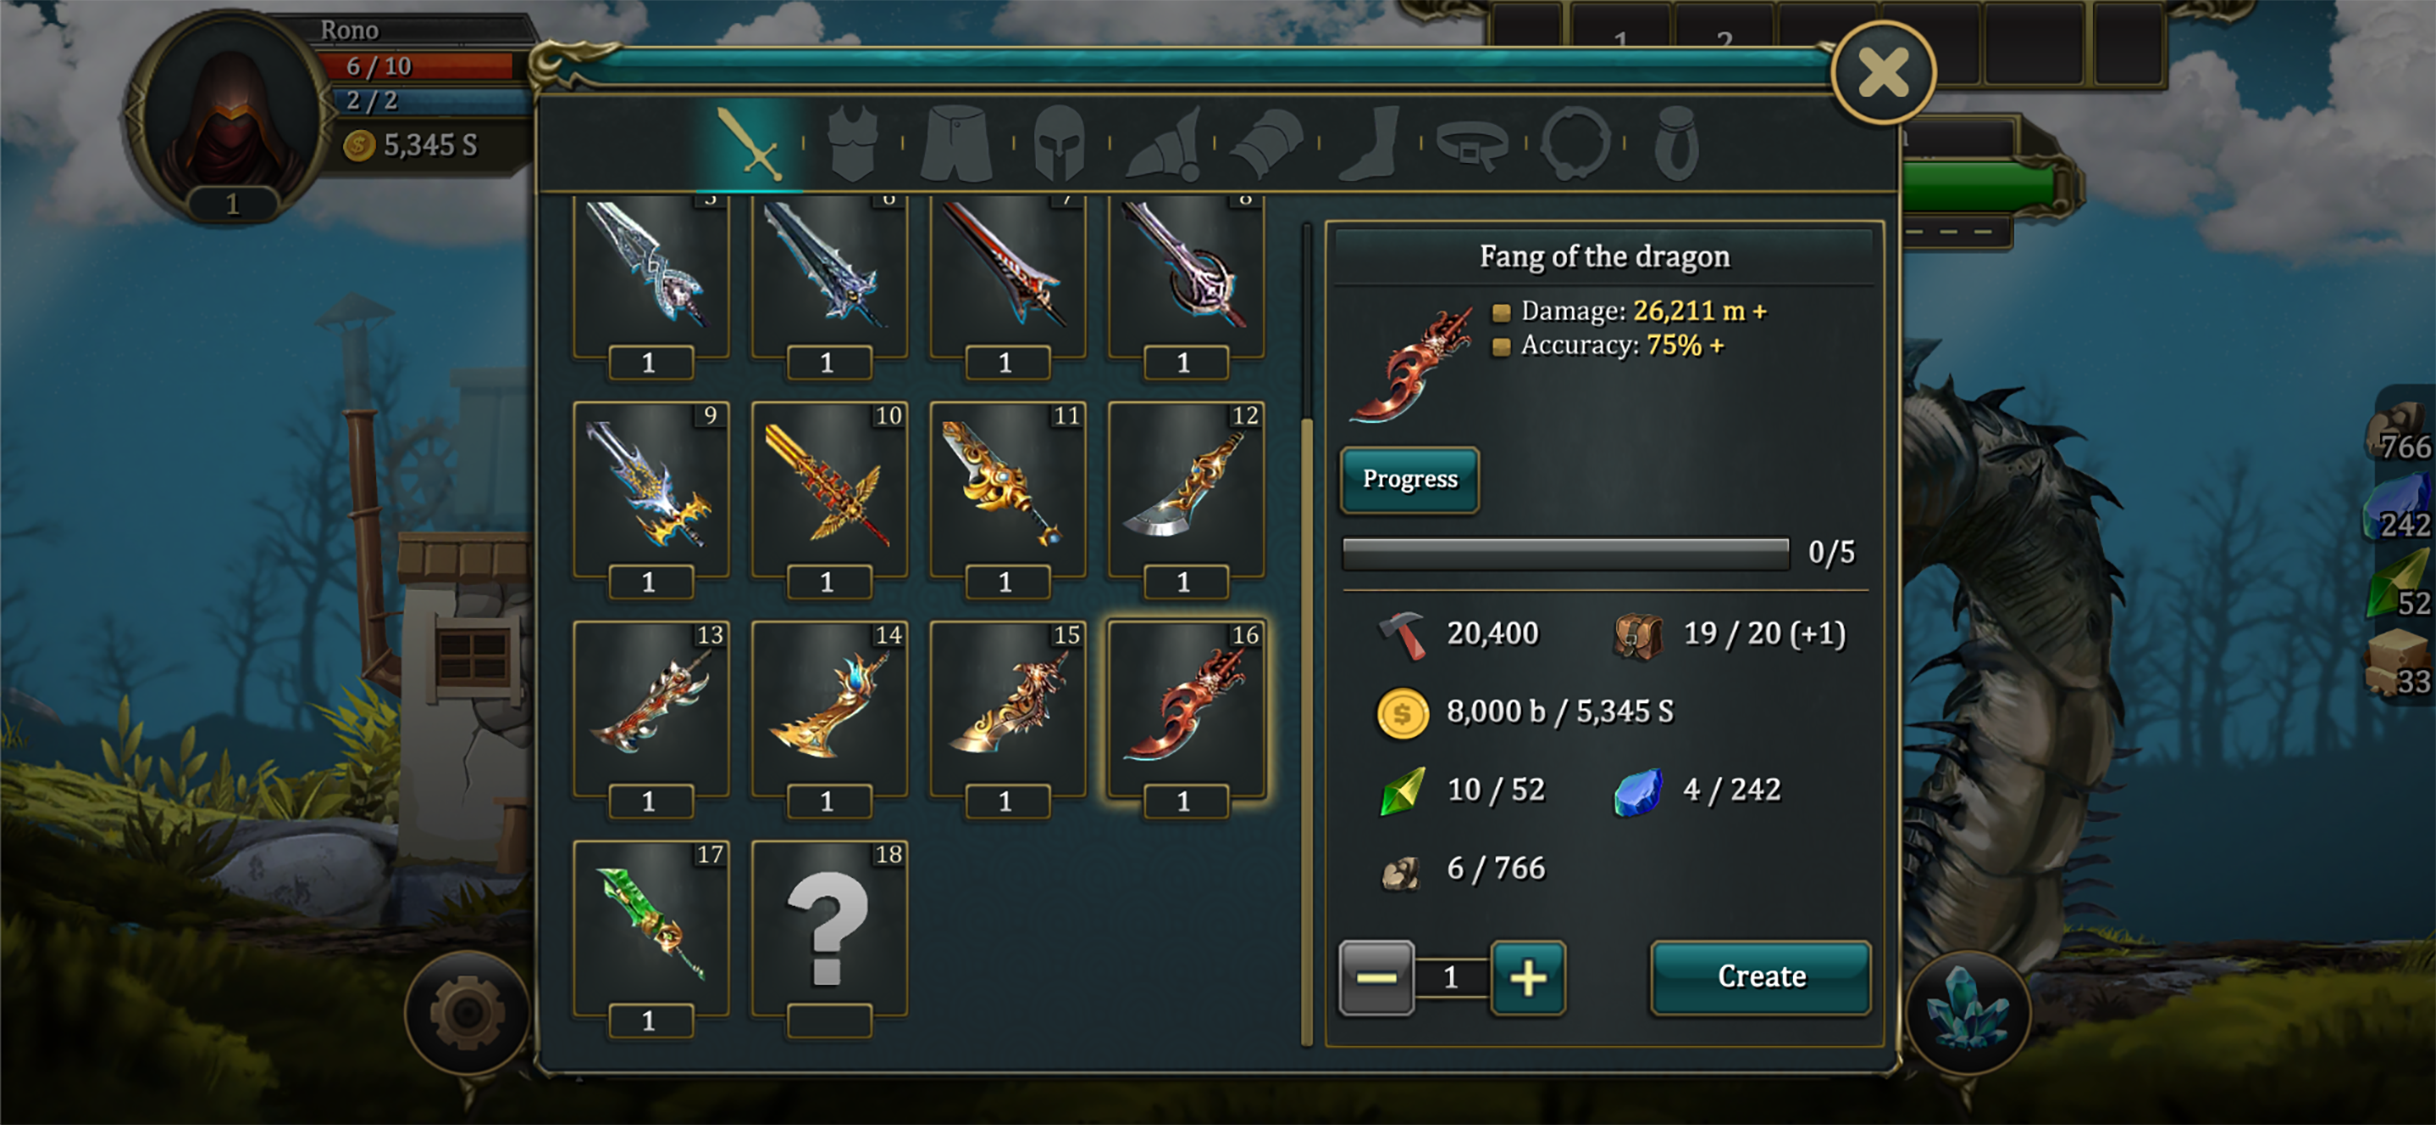The height and width of the screenshot is (1125, 2436).
Task: Open the ring category icon
Action: pos(1677,144)
